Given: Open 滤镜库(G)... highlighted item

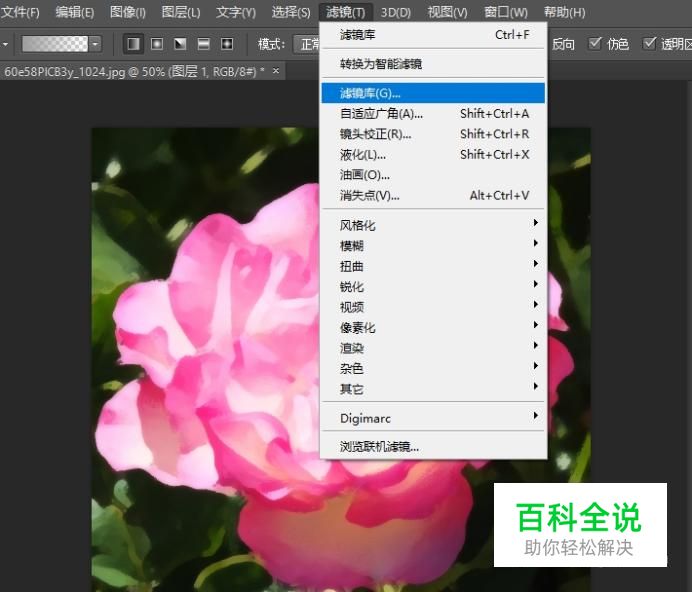Looking at the screenshot, I should [434, 93].
